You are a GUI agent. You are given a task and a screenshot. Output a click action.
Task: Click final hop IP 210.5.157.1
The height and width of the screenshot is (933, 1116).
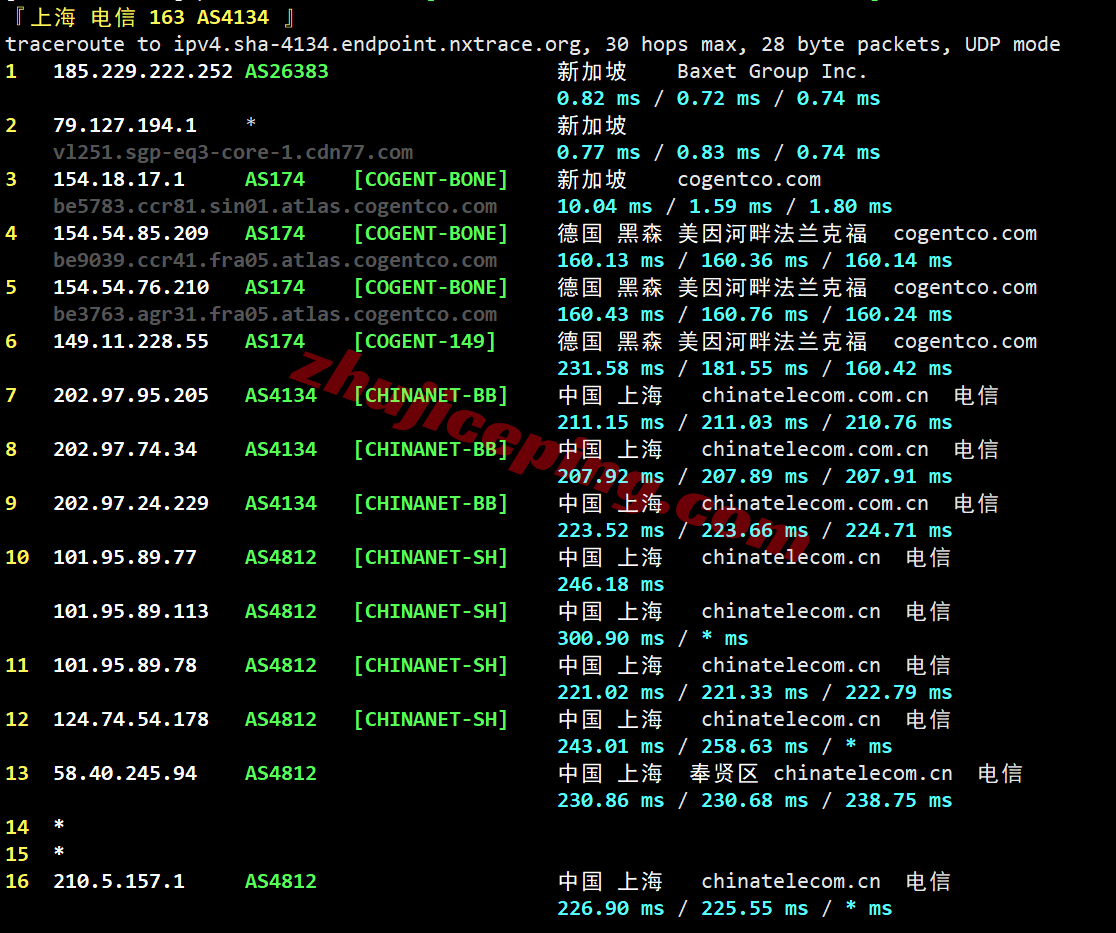(x=118, y=881)
